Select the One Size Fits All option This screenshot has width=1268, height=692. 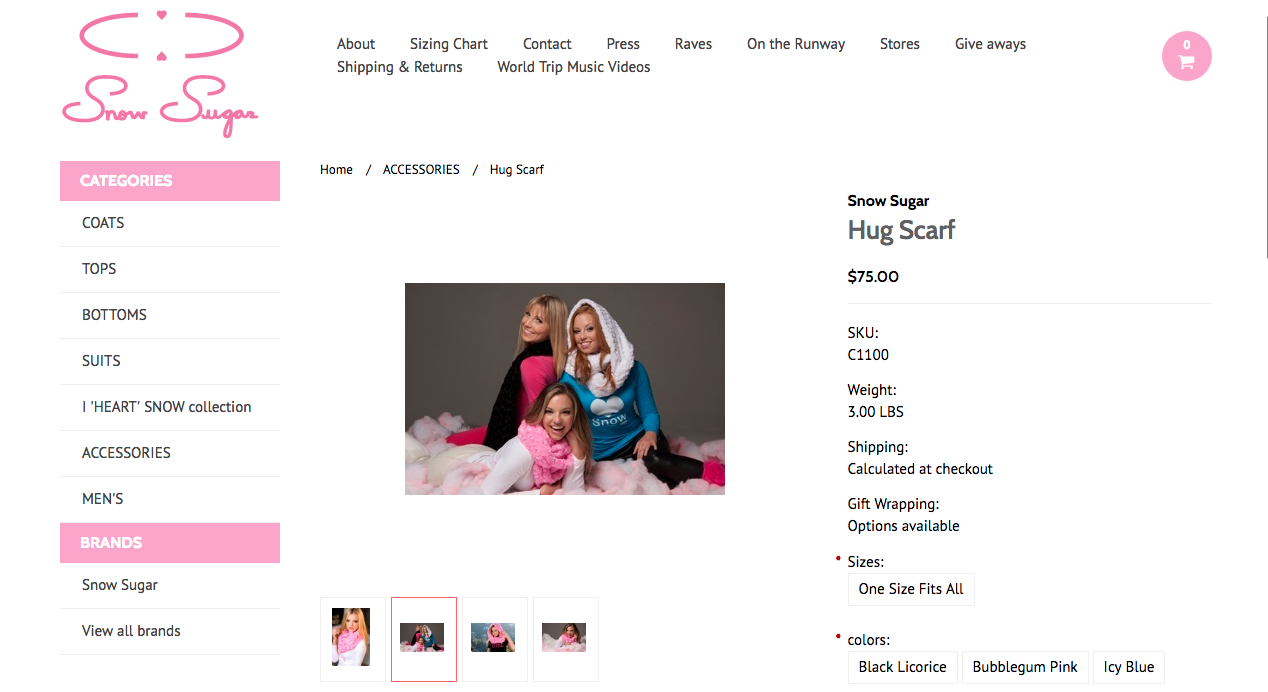pyautogui.click(x=911, y=589)
